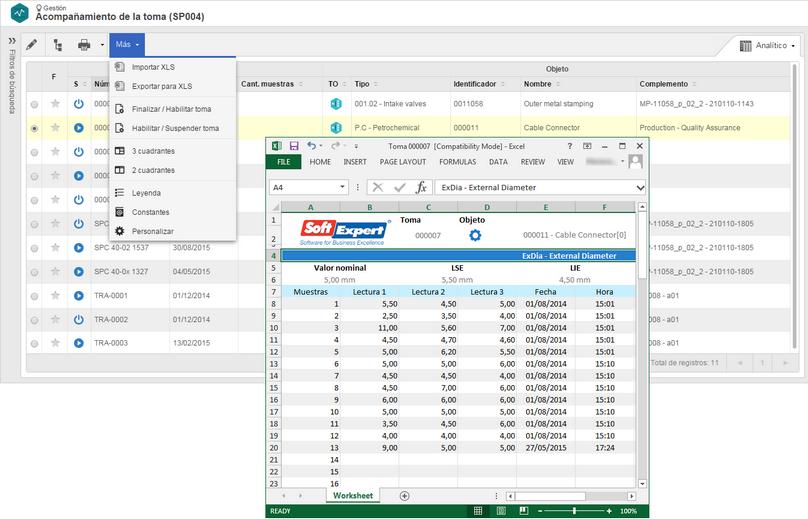Open the Excel INSERT tab

(355, 162)
